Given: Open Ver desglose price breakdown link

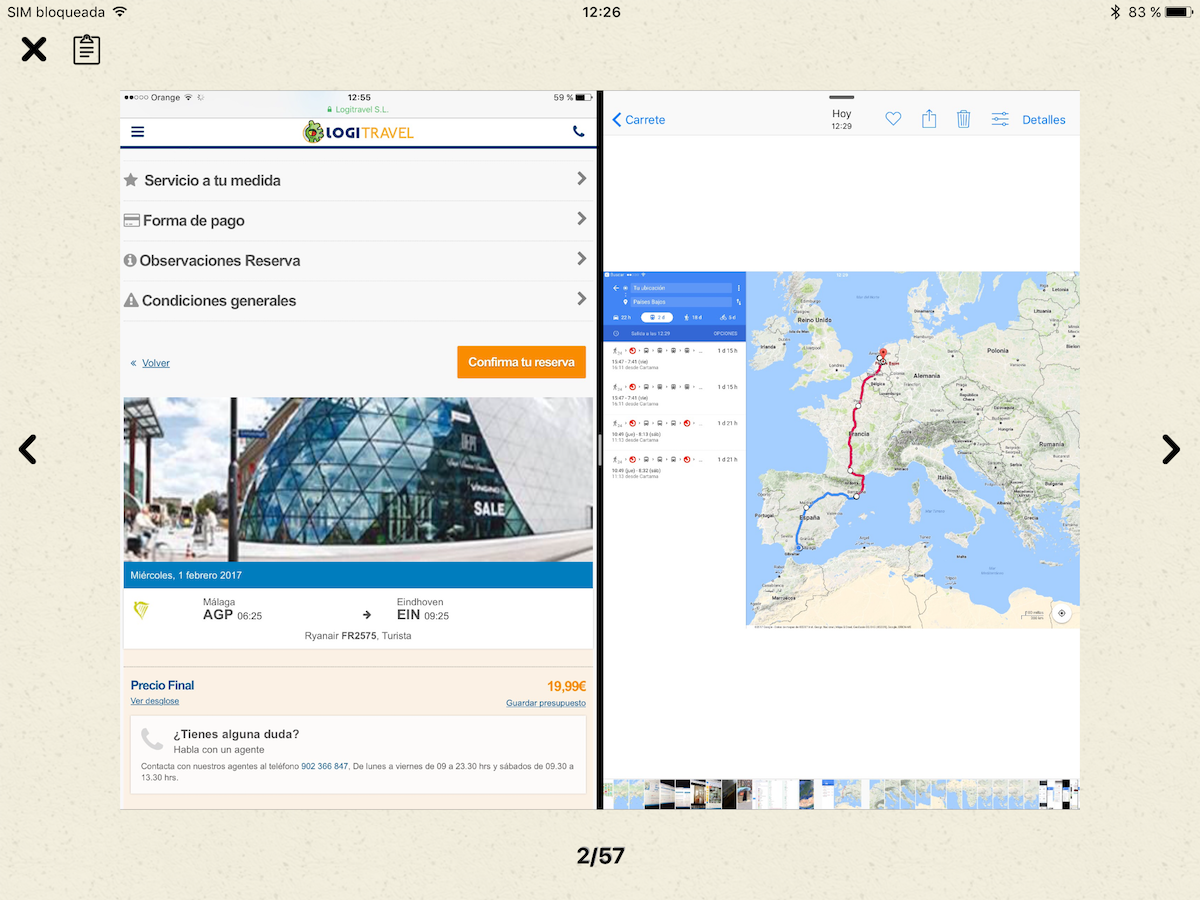Looking at the screenshot, I should [155, 701].
